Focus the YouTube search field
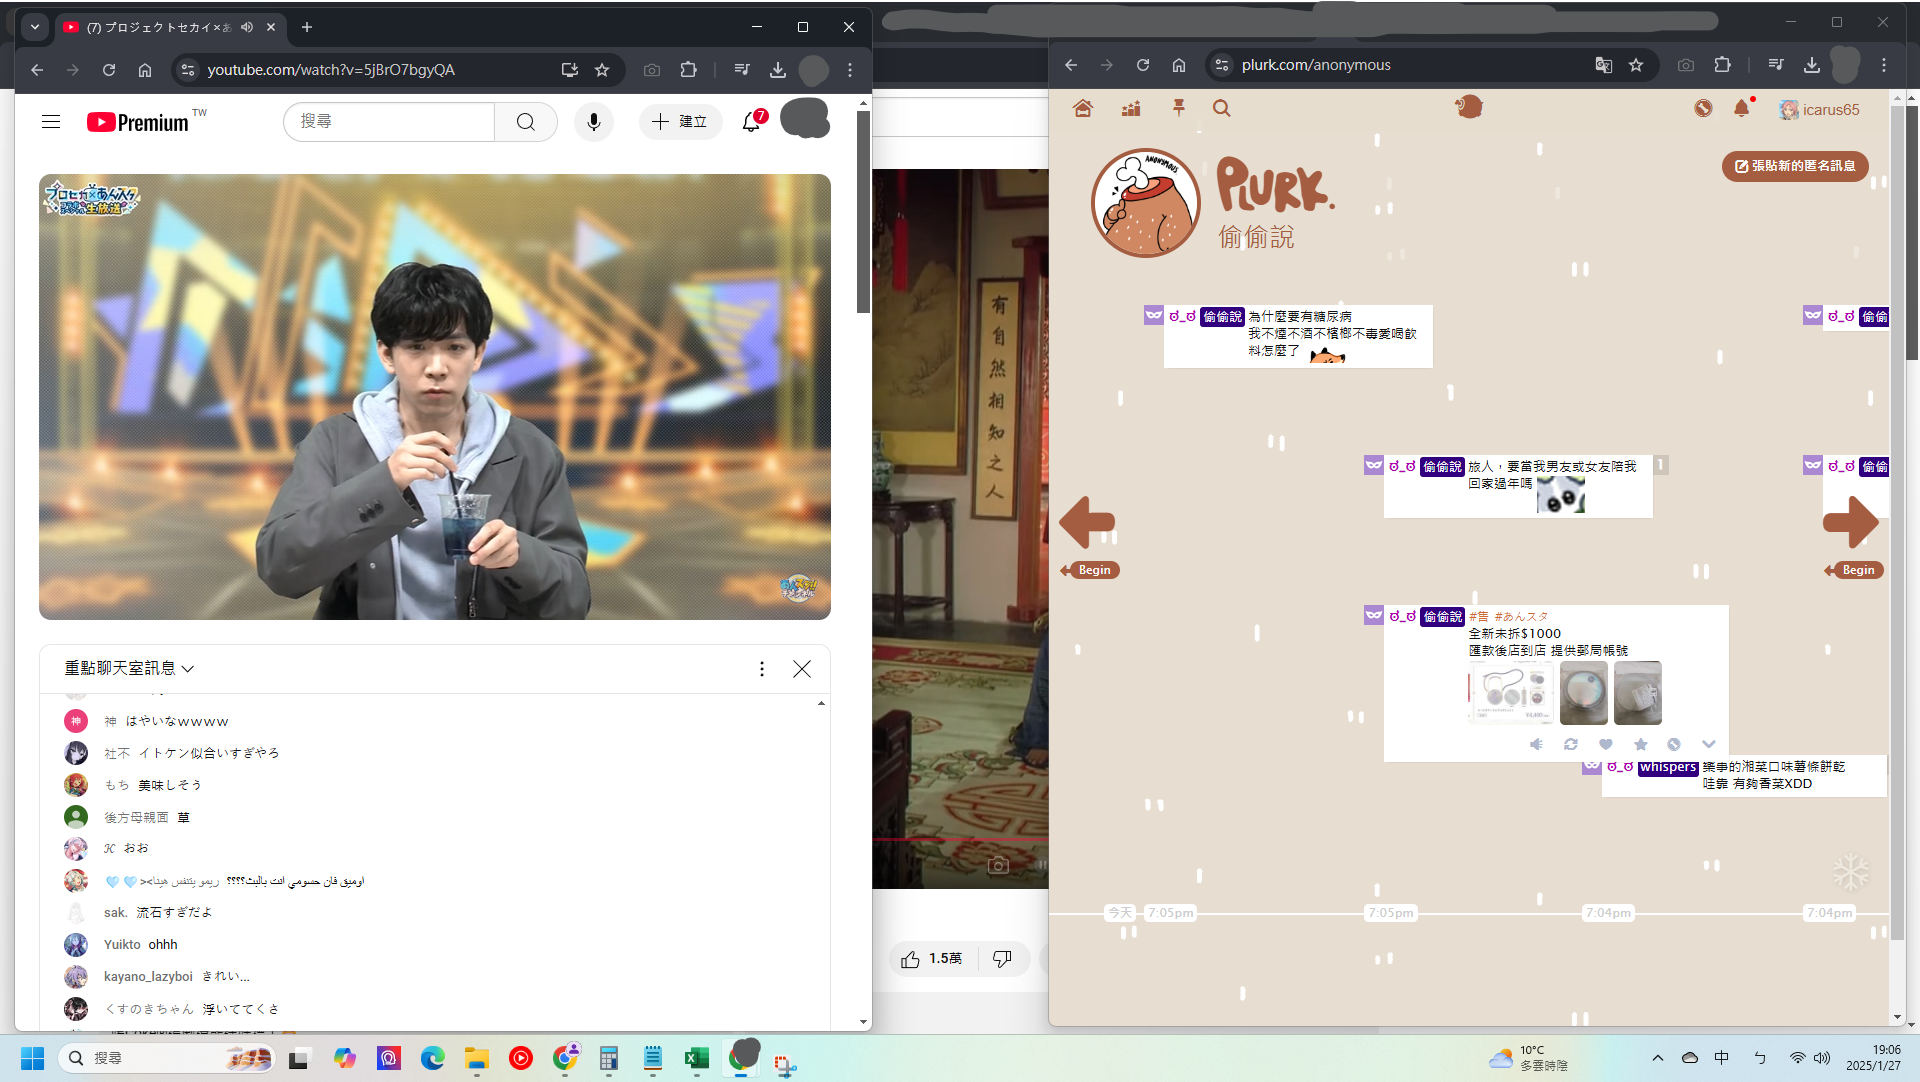Viewport: 1920px width, 1082px height. pos(389,122)
